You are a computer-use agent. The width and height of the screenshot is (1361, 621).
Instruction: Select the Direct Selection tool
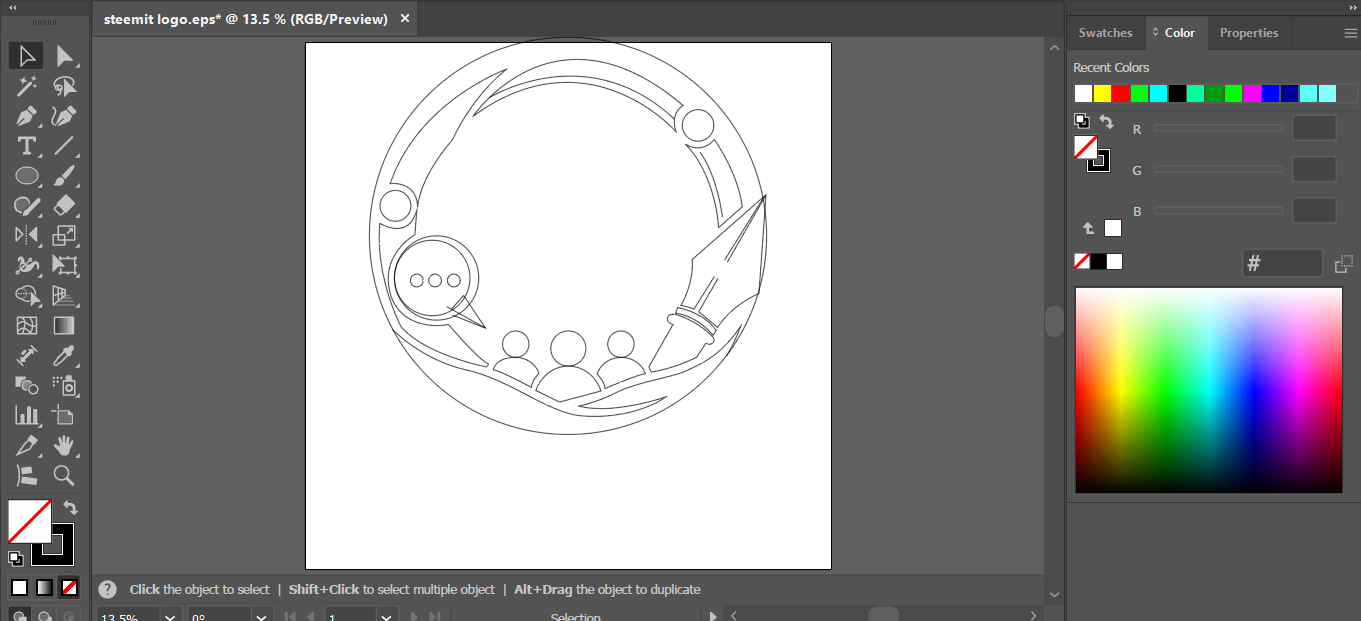point(65,56)
